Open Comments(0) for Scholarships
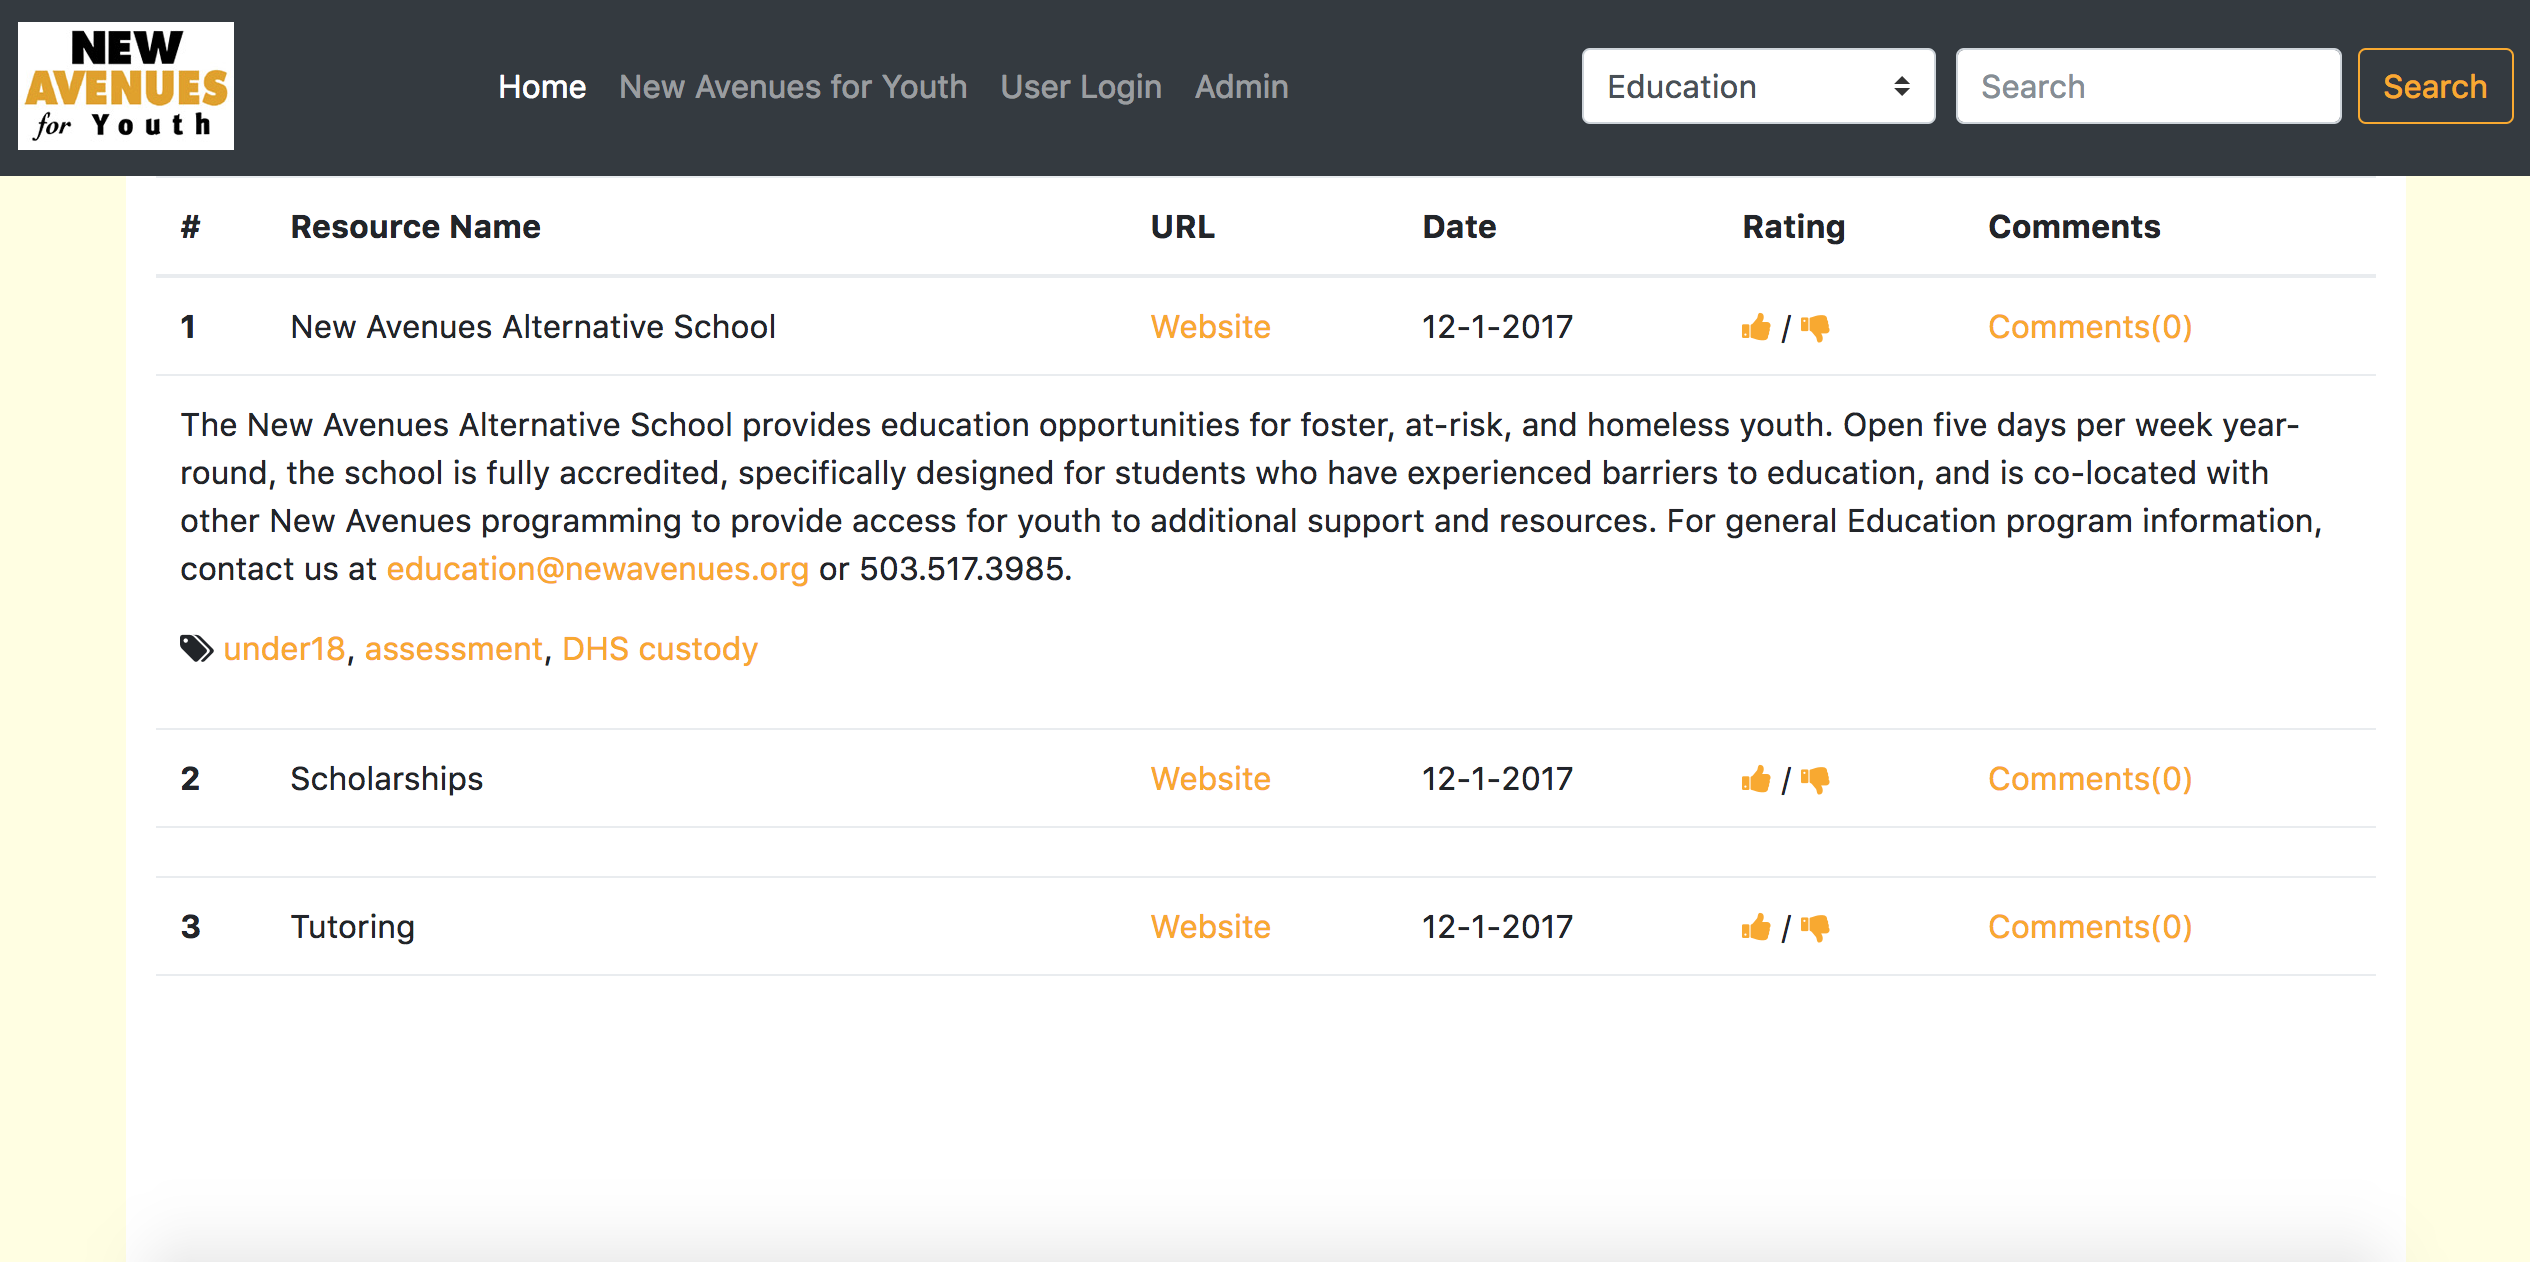The width and height of the screenshot is (2530, 1262). pos(2089,779)
